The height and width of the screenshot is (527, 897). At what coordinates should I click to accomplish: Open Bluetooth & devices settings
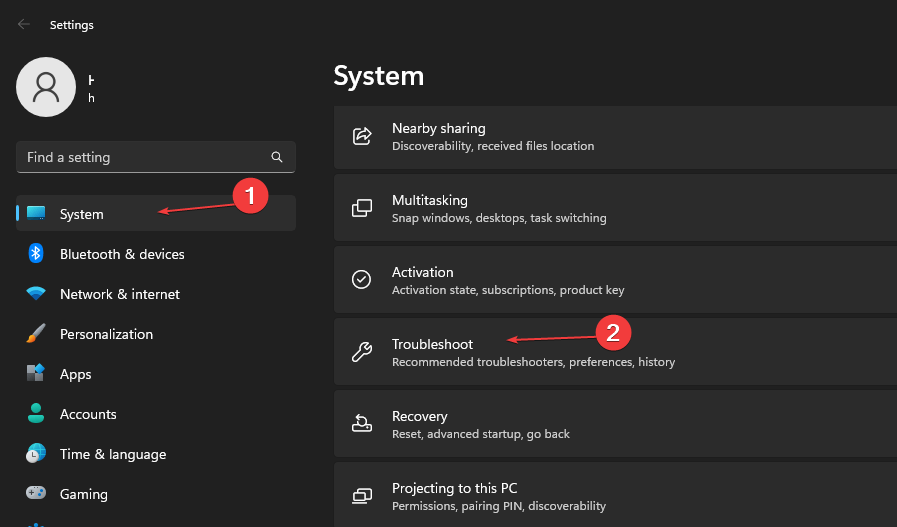pyautogui.click(x=122, y=254)
